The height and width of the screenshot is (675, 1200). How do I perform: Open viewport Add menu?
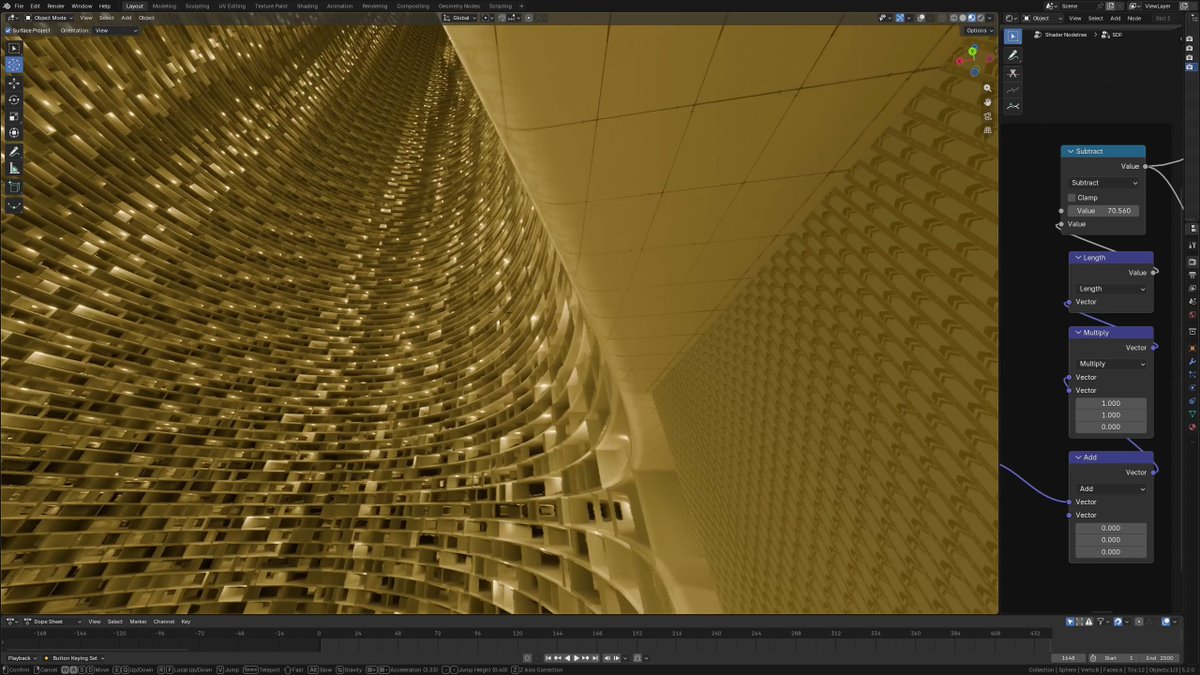tap(126, 18)
